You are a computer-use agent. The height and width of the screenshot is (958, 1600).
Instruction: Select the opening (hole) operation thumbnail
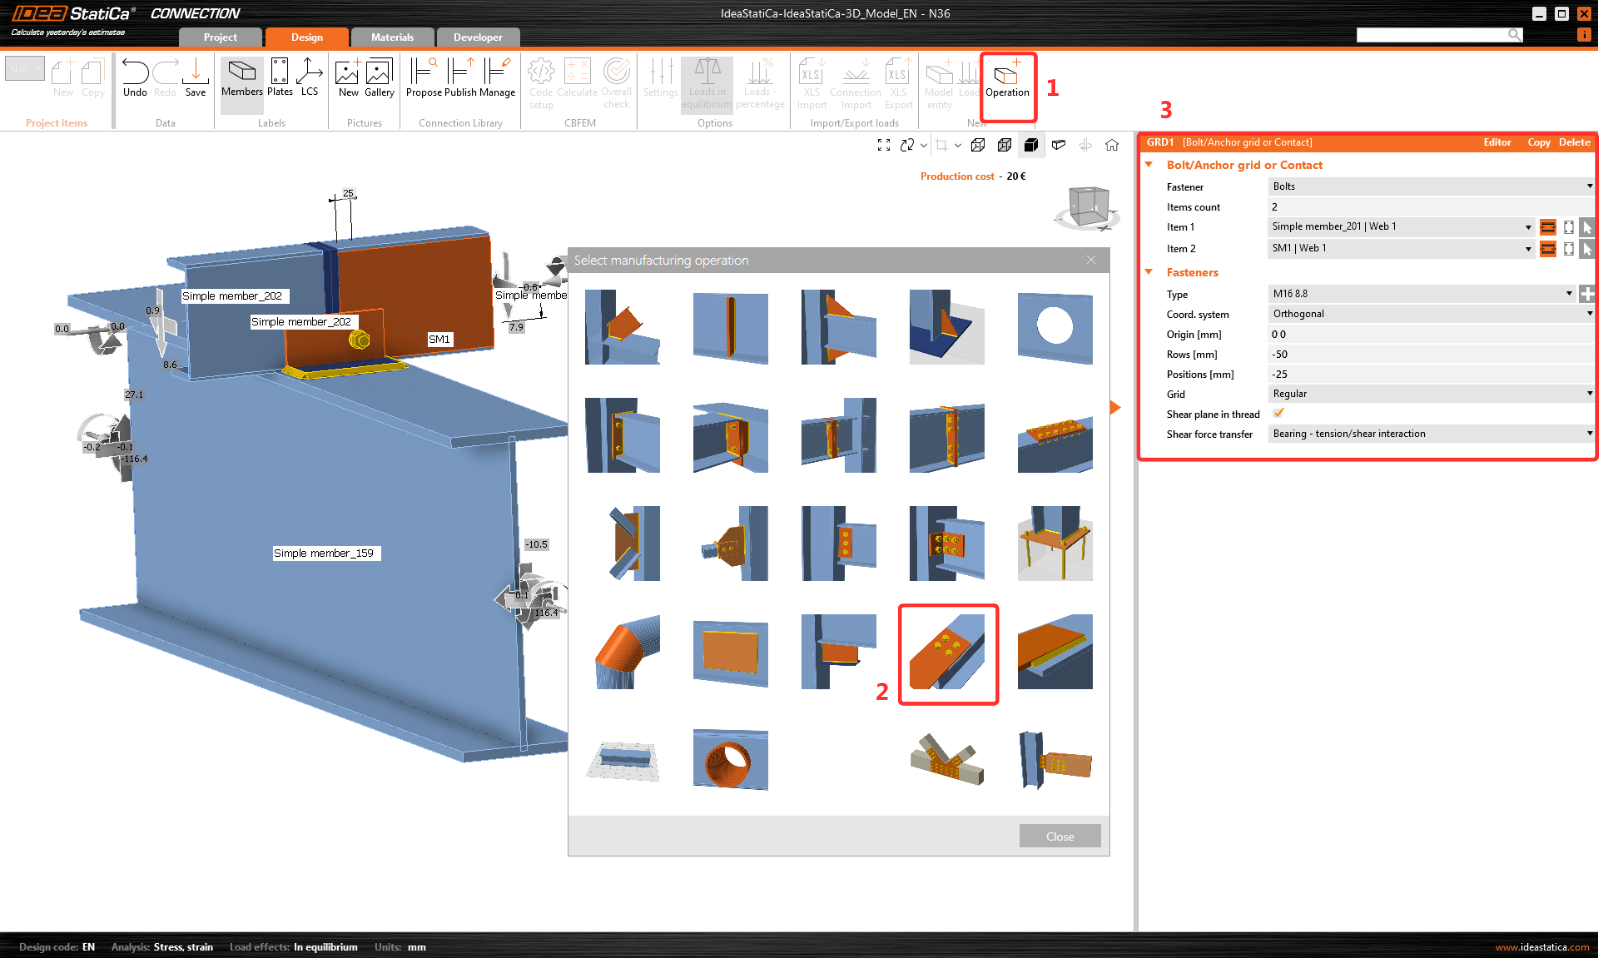click(1055, 327)
